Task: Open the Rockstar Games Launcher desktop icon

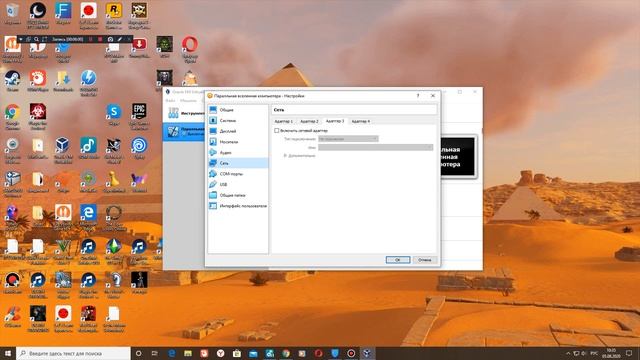Action: [114, 15]
